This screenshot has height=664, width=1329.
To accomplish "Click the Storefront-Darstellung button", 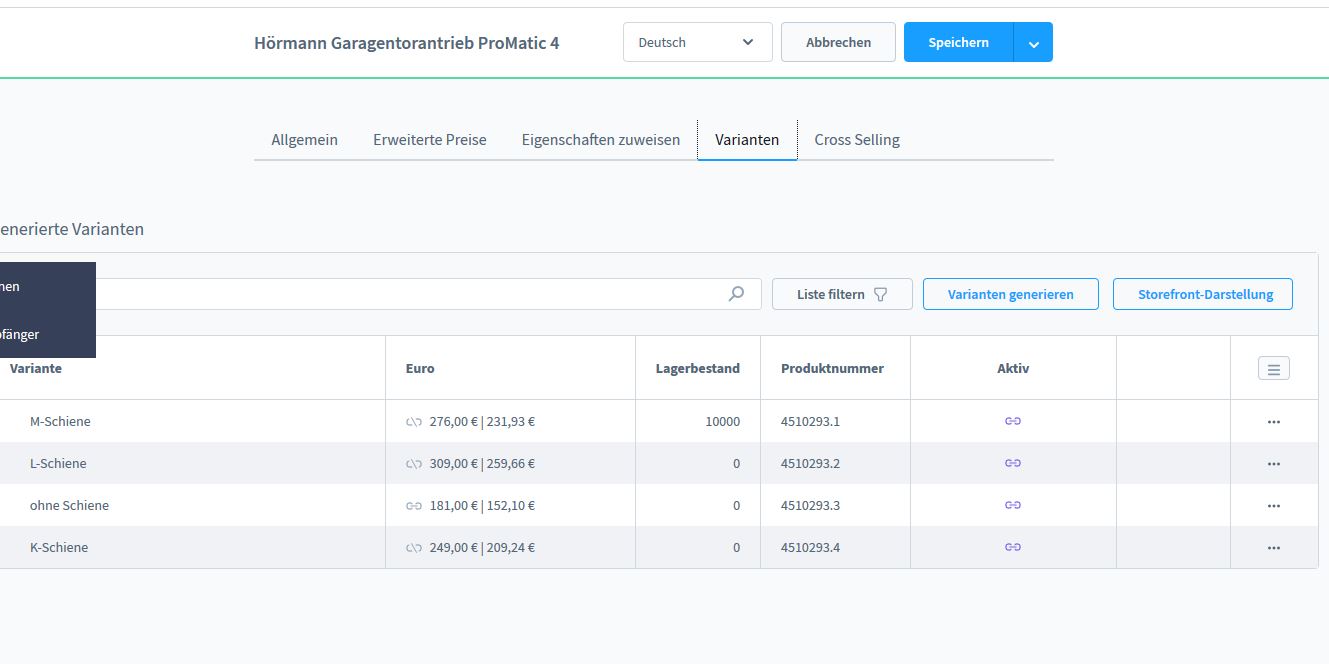I will [1204, 294].
